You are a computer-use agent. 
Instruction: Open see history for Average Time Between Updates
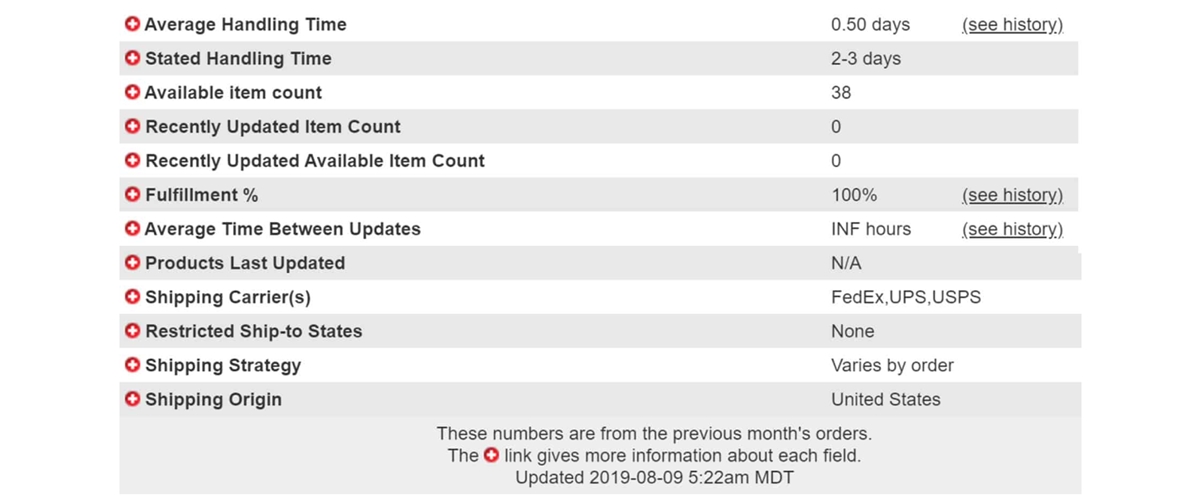coord(1012,229)
